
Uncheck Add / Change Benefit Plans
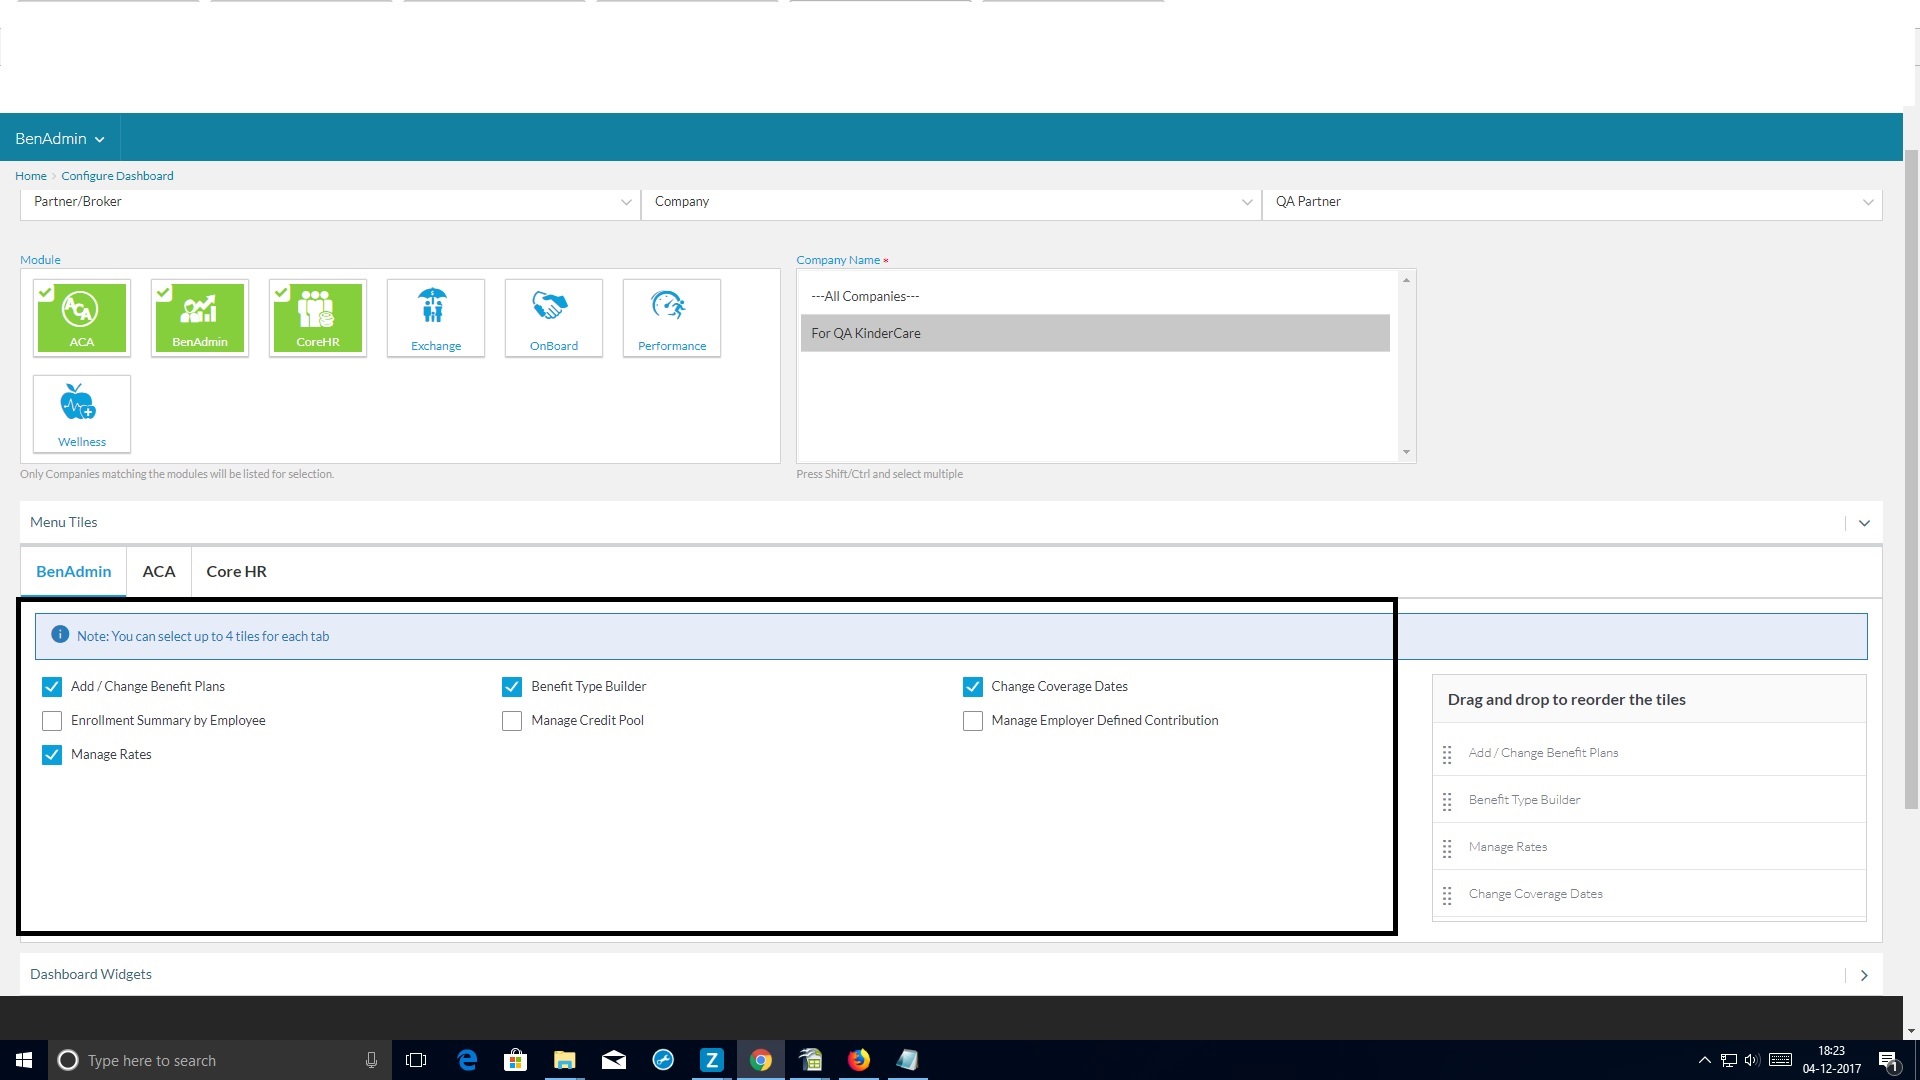52,687
